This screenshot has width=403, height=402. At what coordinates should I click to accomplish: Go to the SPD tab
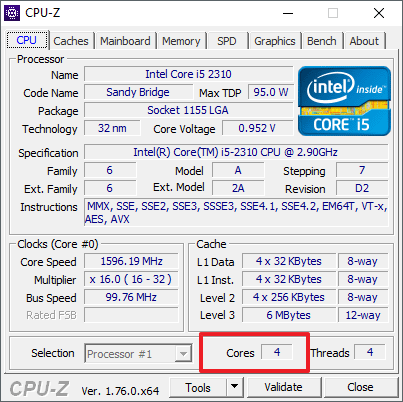[x=227, y=41]
